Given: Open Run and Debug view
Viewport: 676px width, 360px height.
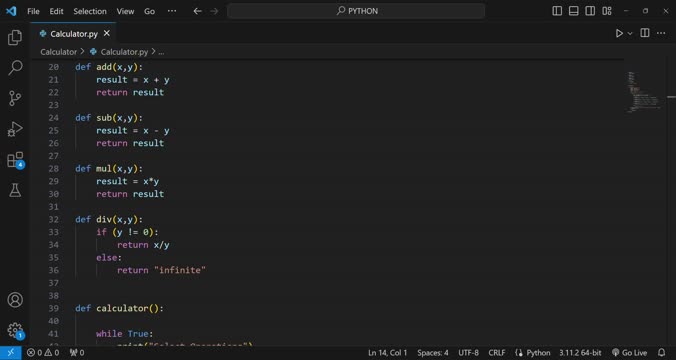Looking at the screenshot, I should 15,129.
